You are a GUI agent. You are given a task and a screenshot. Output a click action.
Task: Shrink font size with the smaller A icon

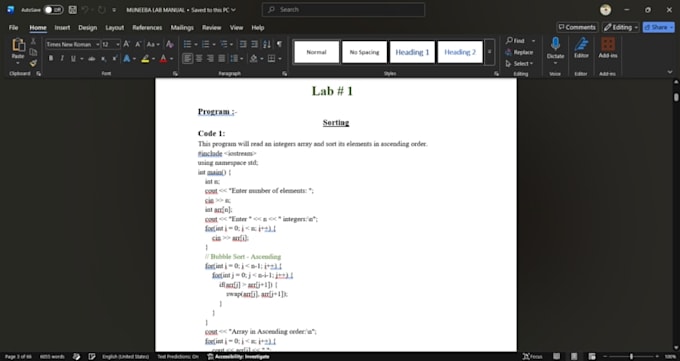(x=138, y=44)
